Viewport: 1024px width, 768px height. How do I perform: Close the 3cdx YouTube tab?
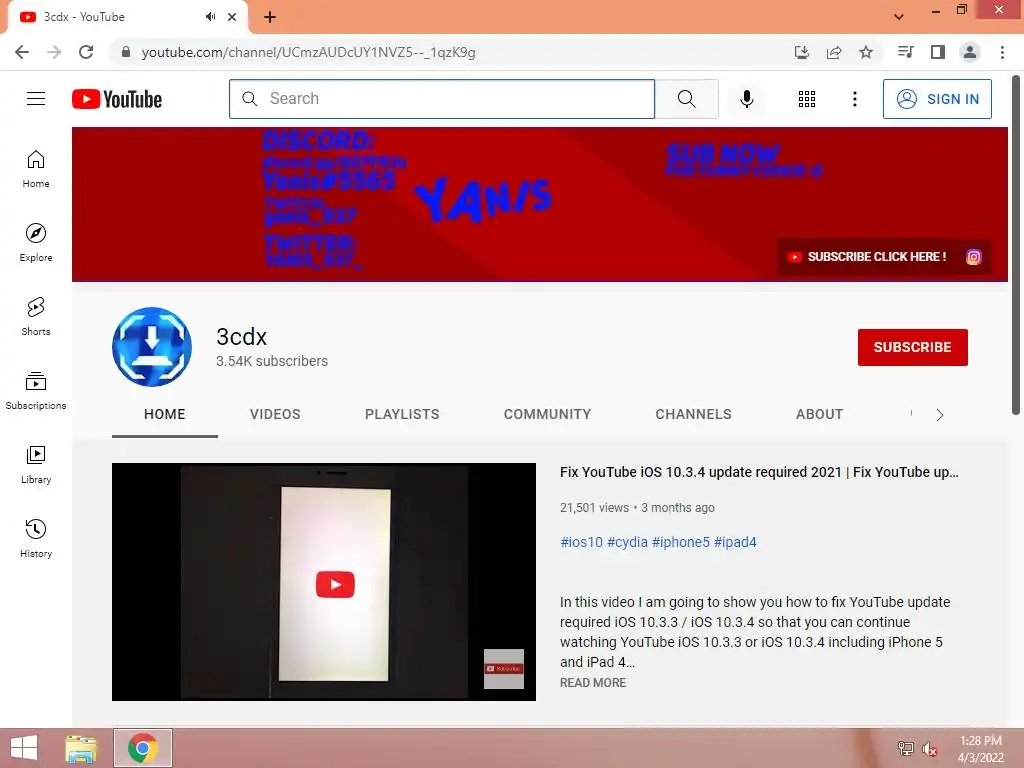pos(232,17)
